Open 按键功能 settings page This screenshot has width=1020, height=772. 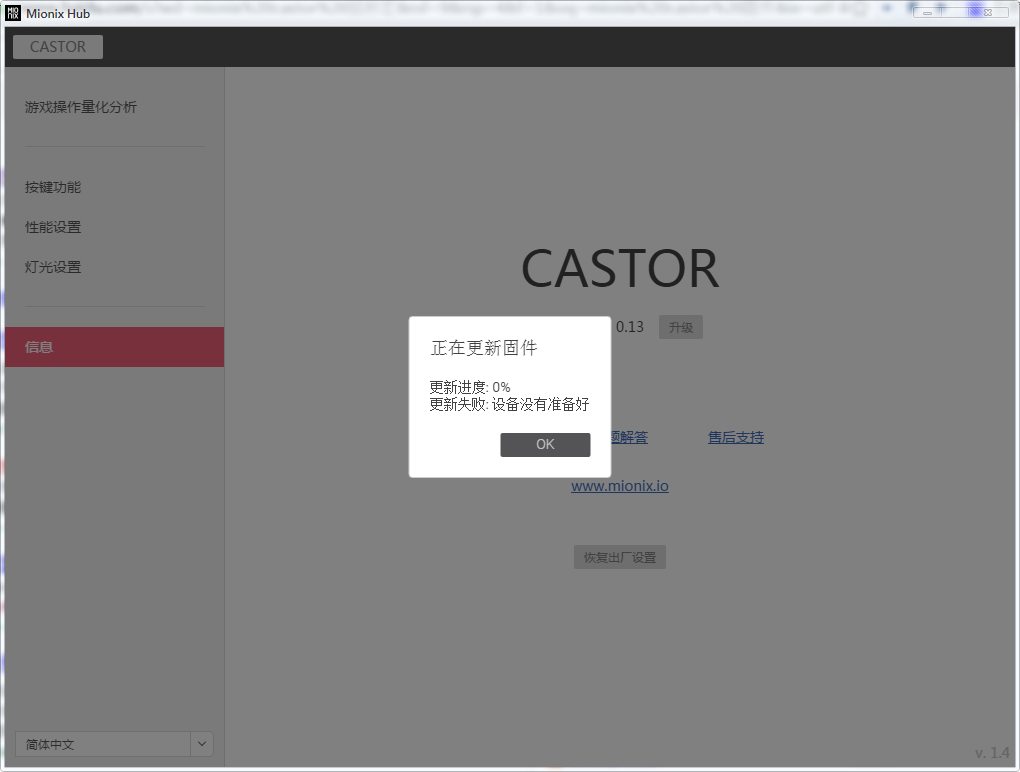pos(53,187)
